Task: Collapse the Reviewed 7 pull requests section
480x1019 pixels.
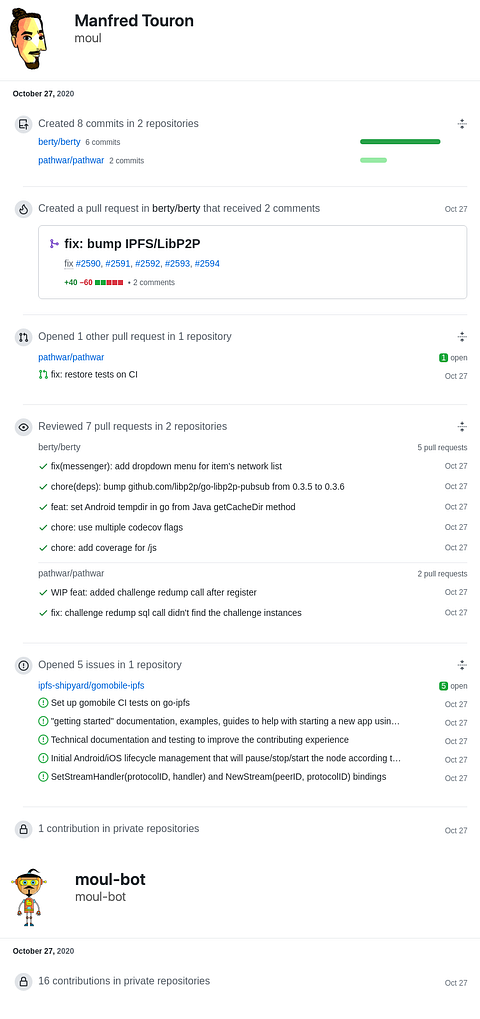Action: coord(462,427)
